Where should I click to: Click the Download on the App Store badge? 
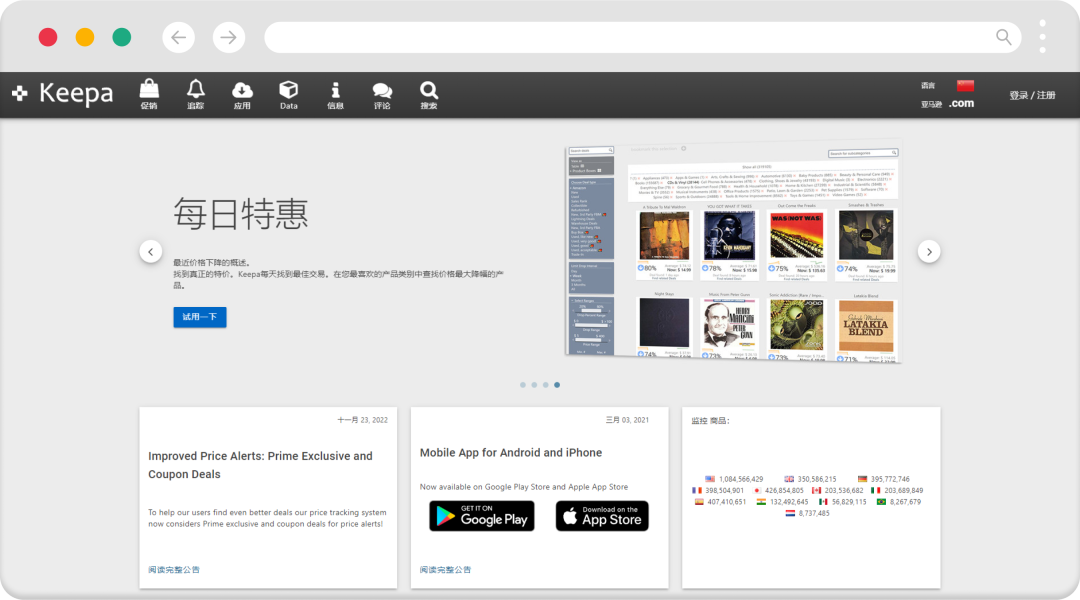point(602,516)
